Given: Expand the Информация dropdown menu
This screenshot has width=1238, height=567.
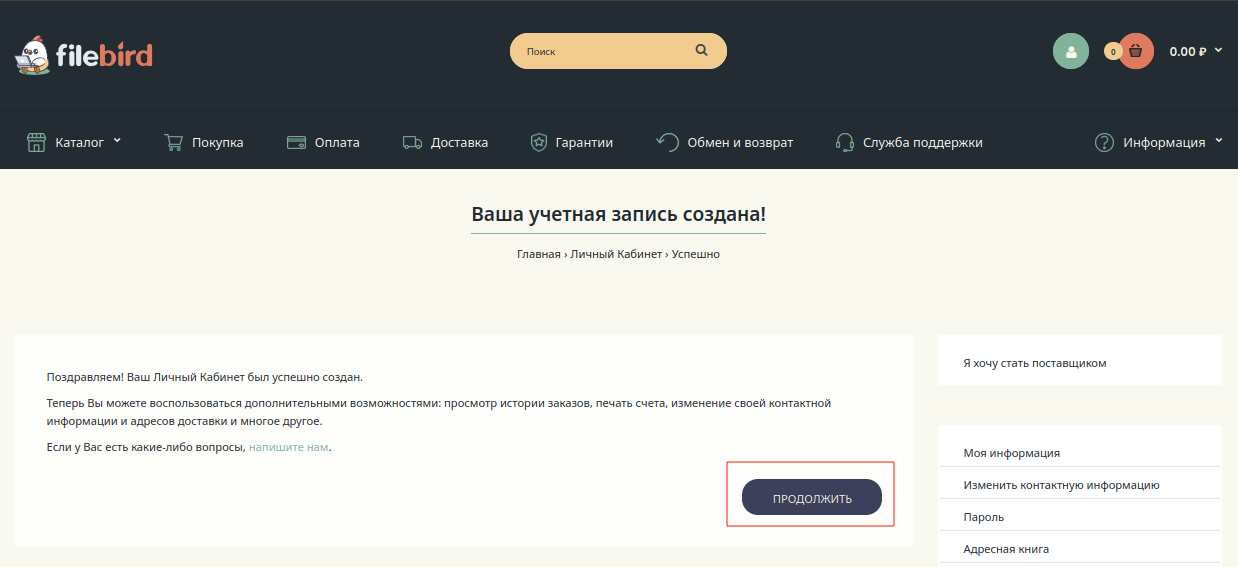Looking at the screenshot, I should pos(1218,142).
